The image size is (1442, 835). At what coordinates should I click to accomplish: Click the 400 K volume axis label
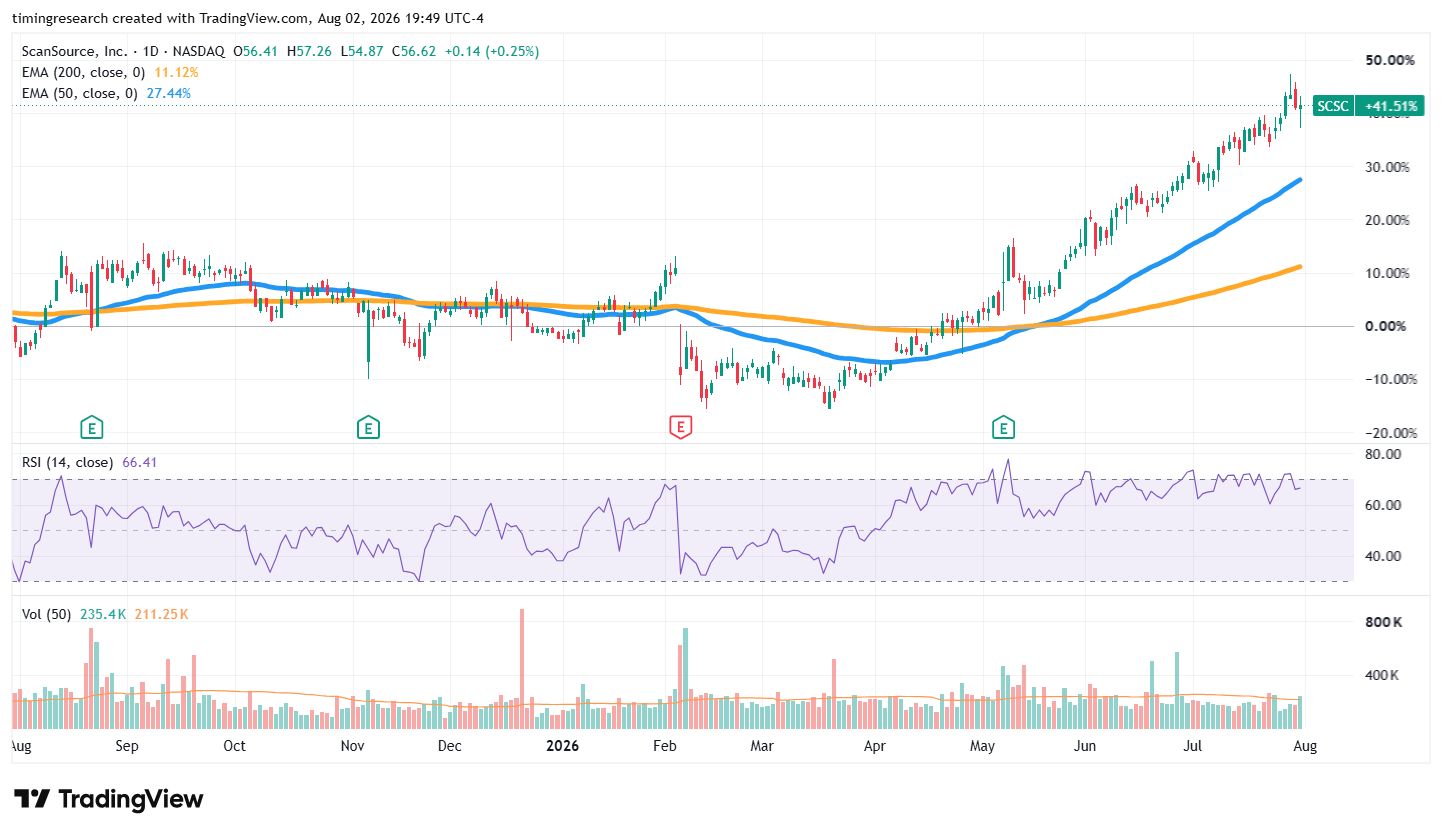1384,675
